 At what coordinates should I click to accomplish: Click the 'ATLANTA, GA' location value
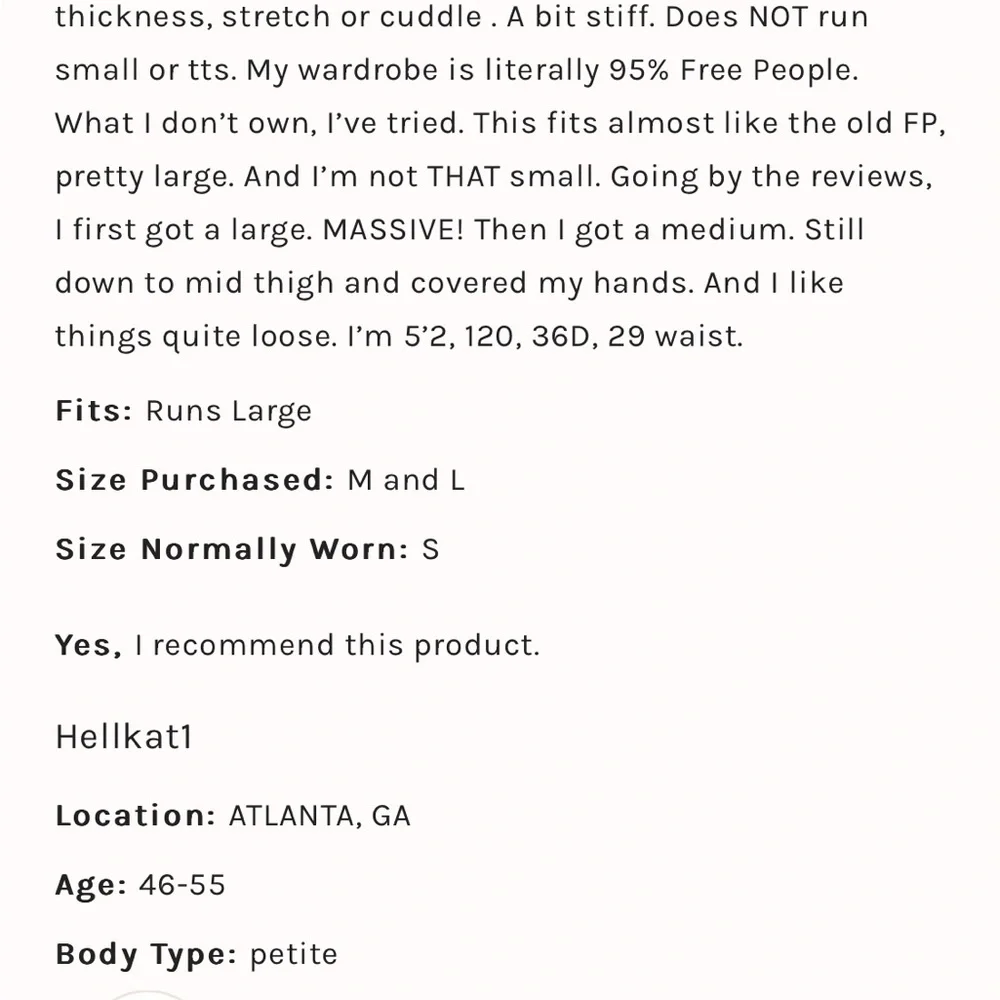tap(320, 816)
